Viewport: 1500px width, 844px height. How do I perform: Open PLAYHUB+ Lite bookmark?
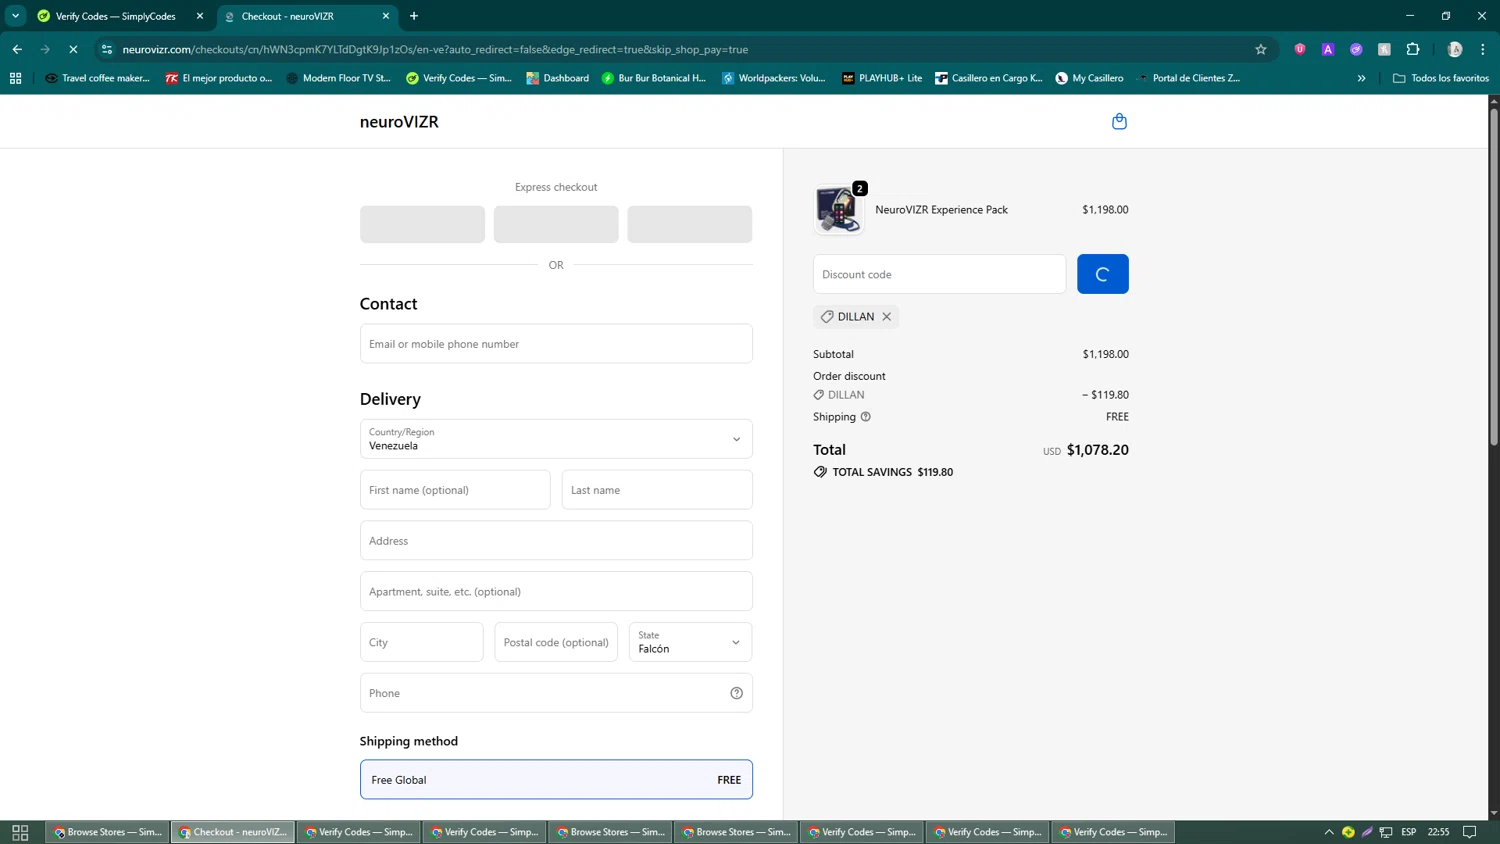[x=881, y=78]
